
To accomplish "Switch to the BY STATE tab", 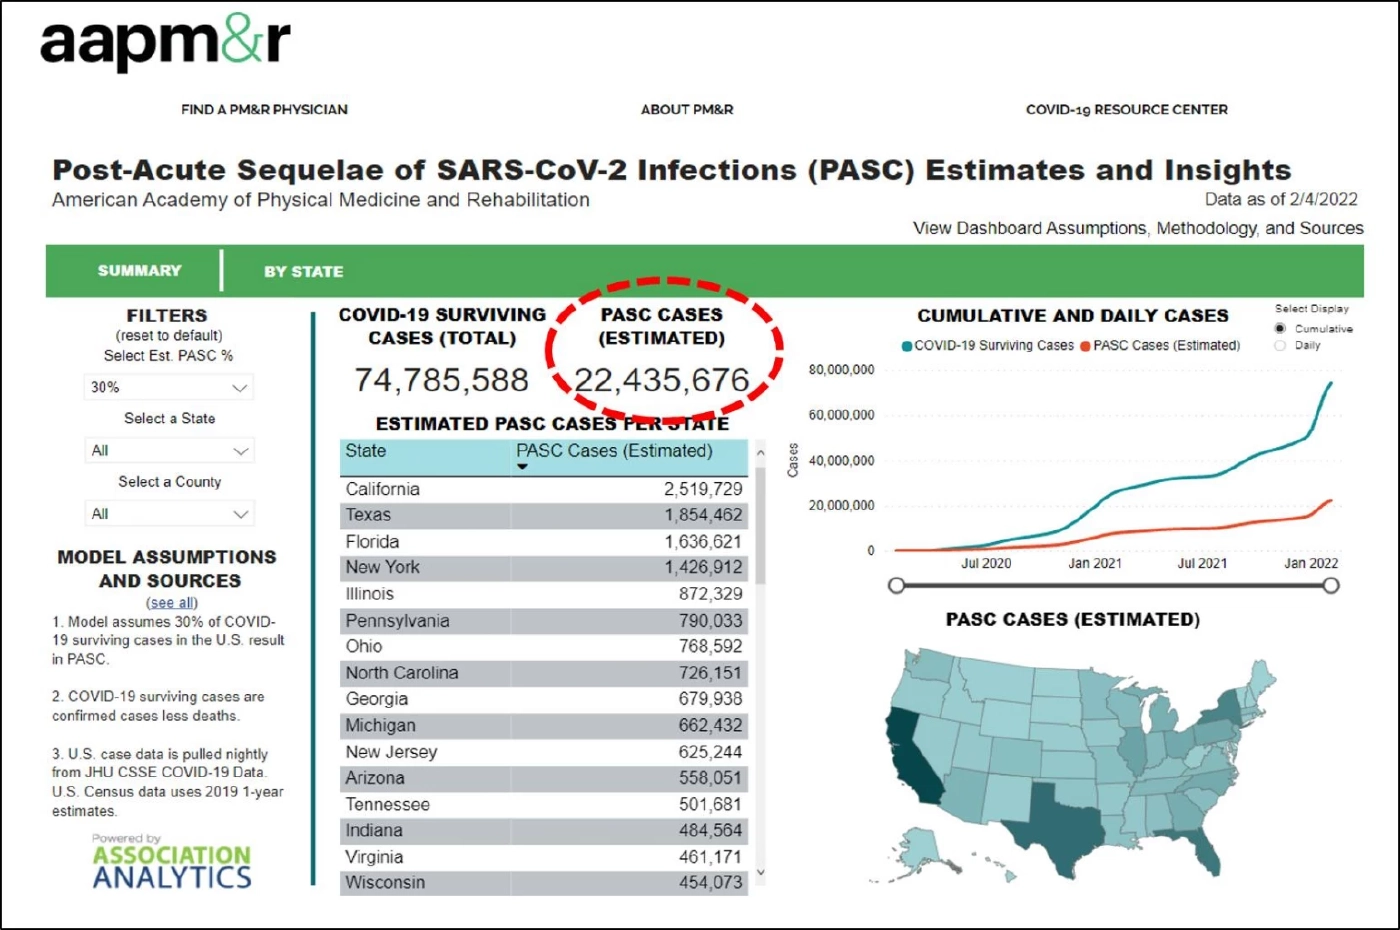I will pos(303,271).
